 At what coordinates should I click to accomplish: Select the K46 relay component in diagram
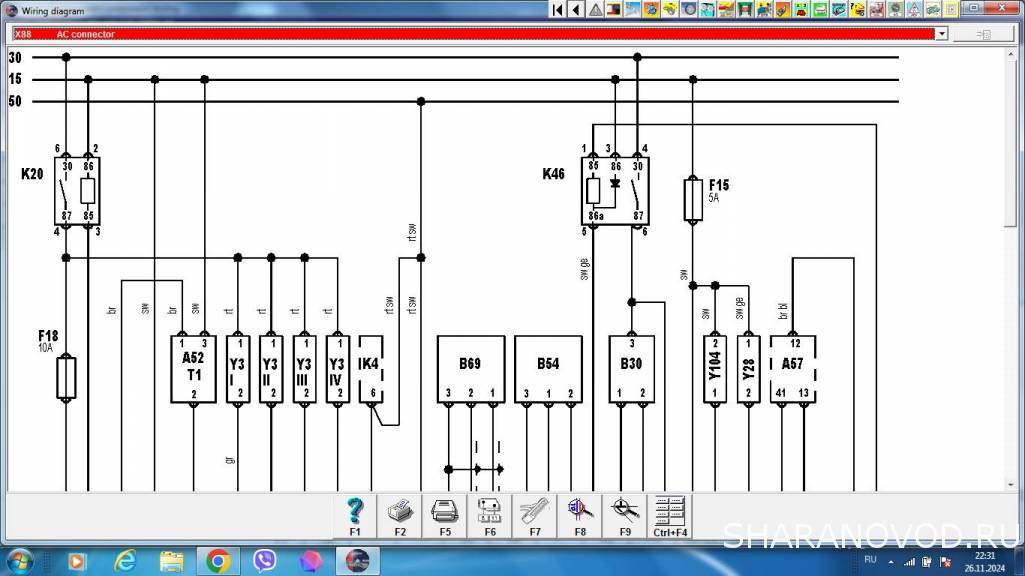[x=615, y=190]
